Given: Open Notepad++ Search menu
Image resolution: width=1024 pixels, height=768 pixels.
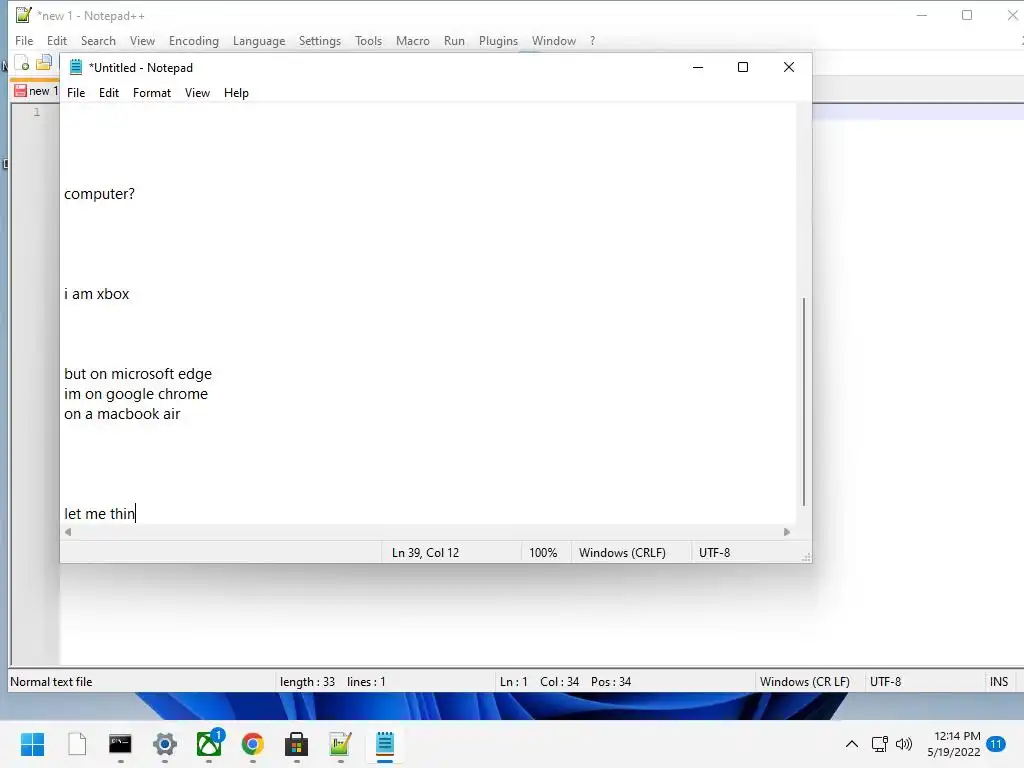Looking at the screenshot, I should 98,40.
